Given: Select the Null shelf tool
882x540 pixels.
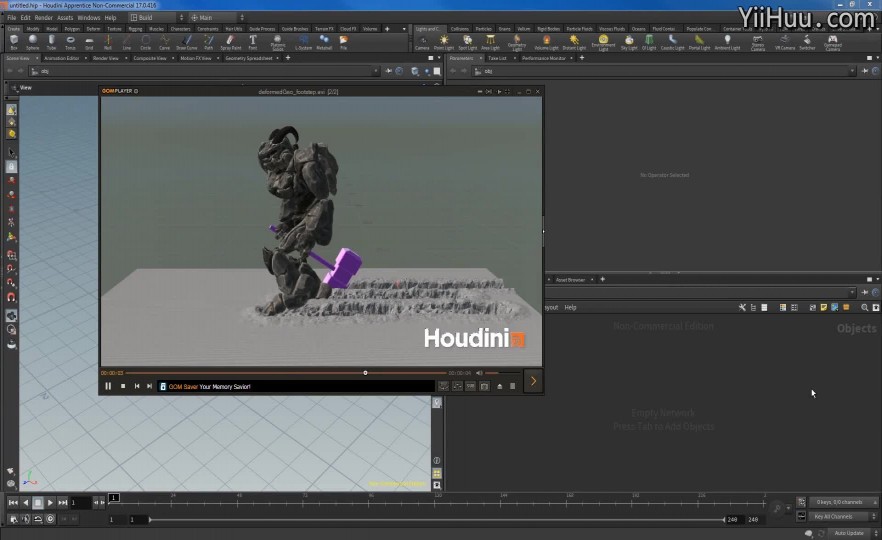Looking at the screenshot, I should (108, 42).
